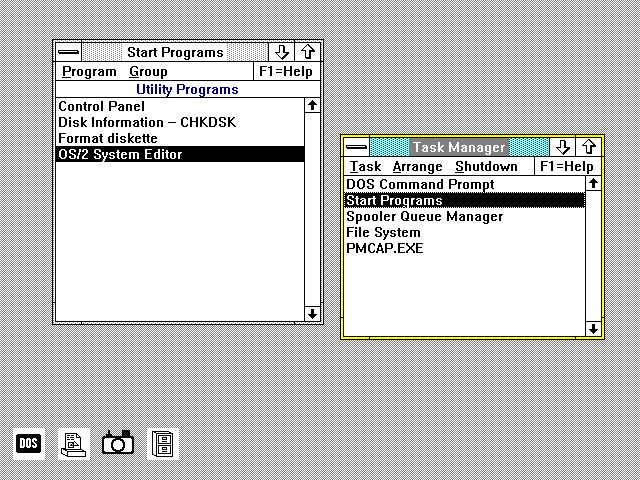Minimize the Start Programs window

(283, 52)
